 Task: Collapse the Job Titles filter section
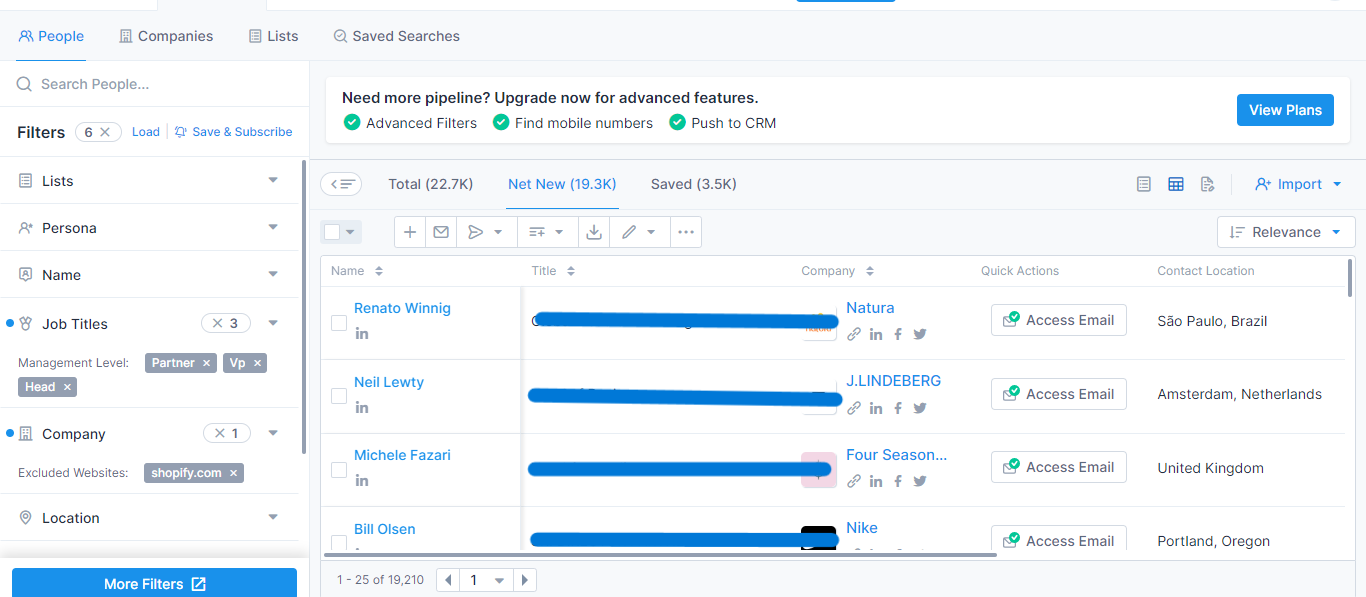(x=273, y=323)
